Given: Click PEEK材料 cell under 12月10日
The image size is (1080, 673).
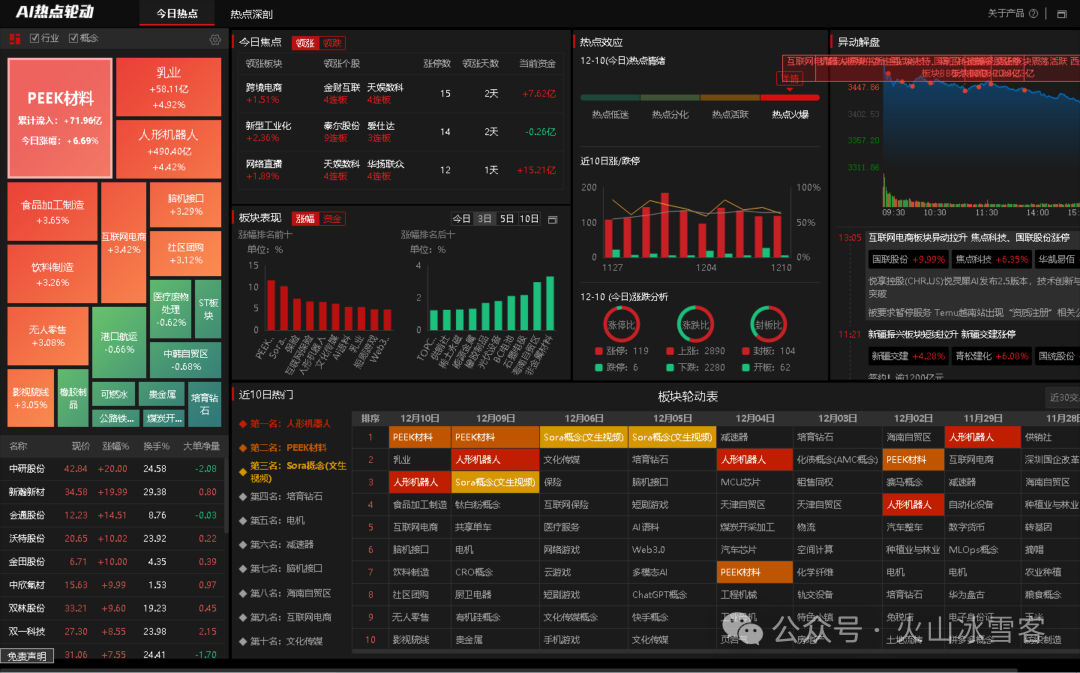Looking at the screenshot, I should point(420,437).
